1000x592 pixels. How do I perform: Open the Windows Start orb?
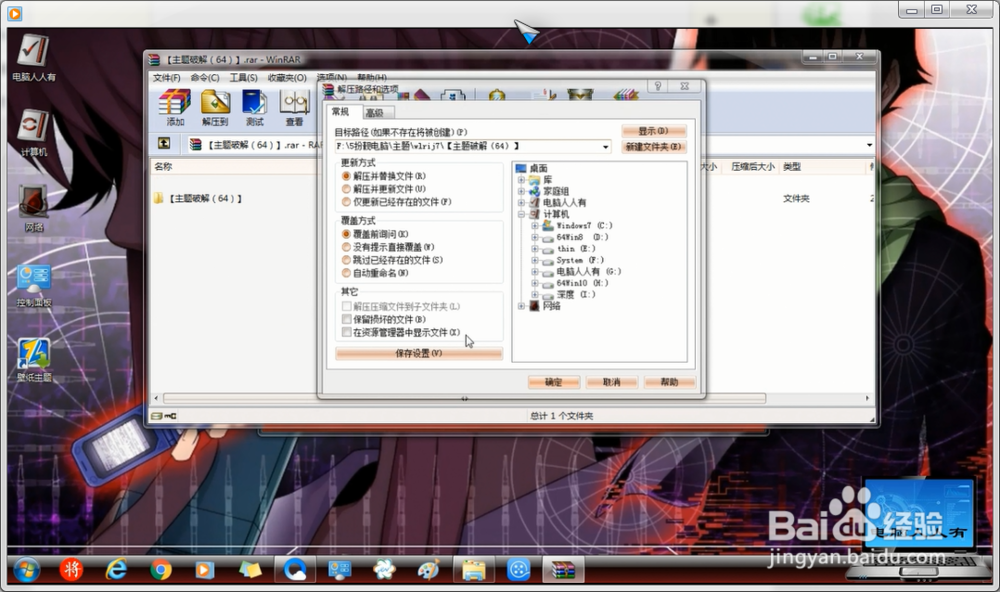26,569
